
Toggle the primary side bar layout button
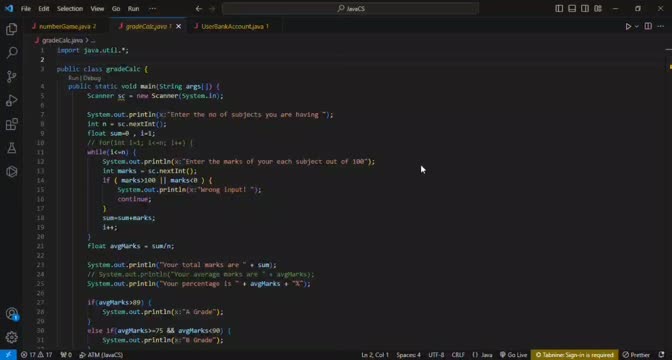tap(559, 9)
